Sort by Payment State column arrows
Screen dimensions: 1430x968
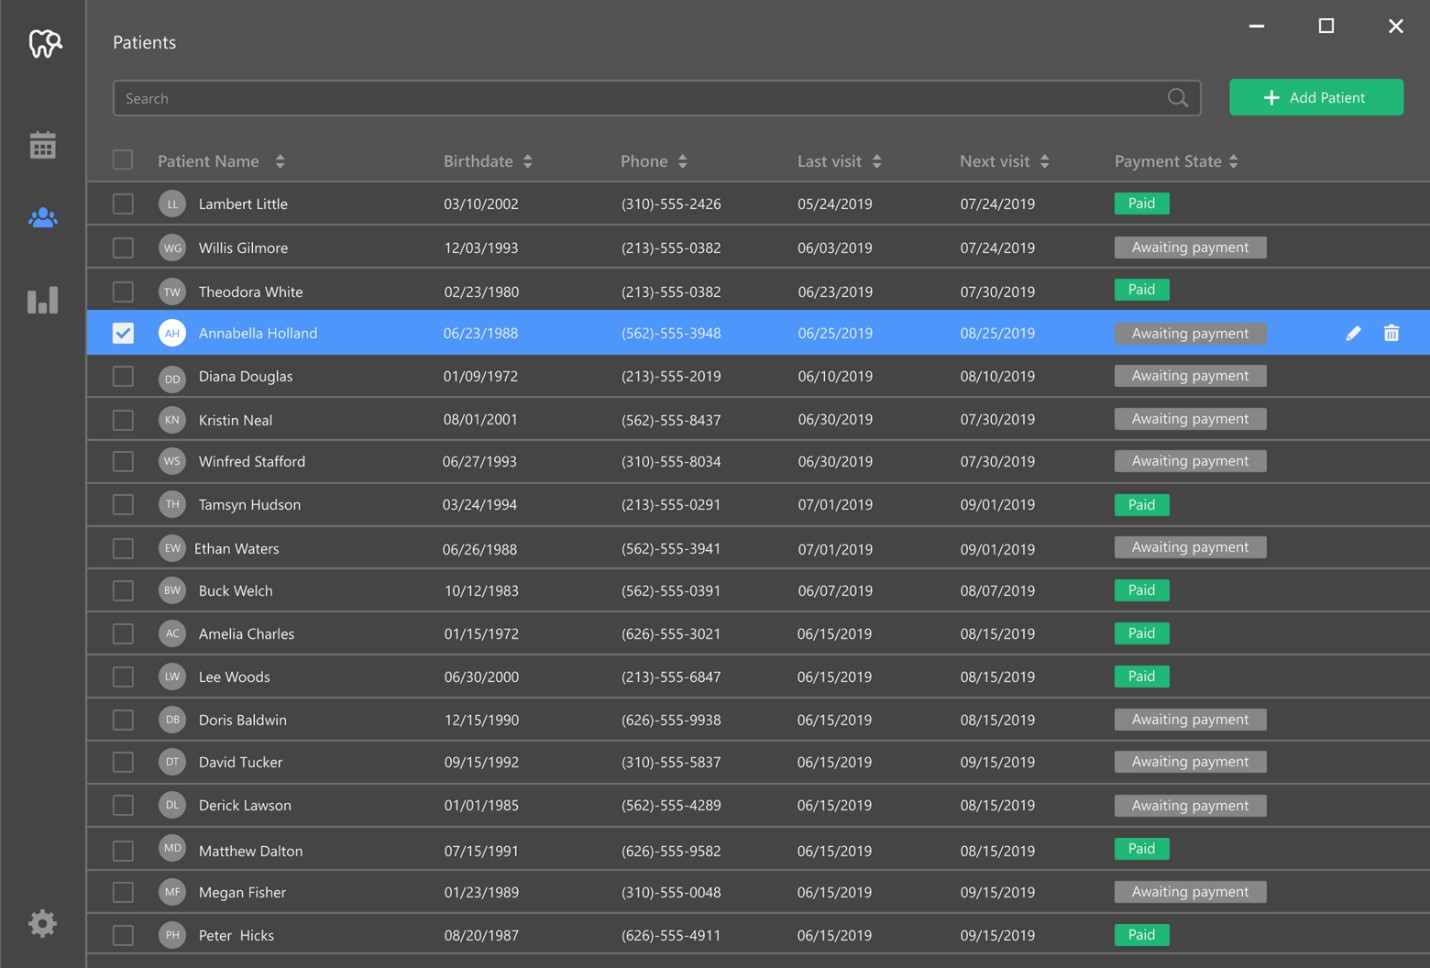1233,161
